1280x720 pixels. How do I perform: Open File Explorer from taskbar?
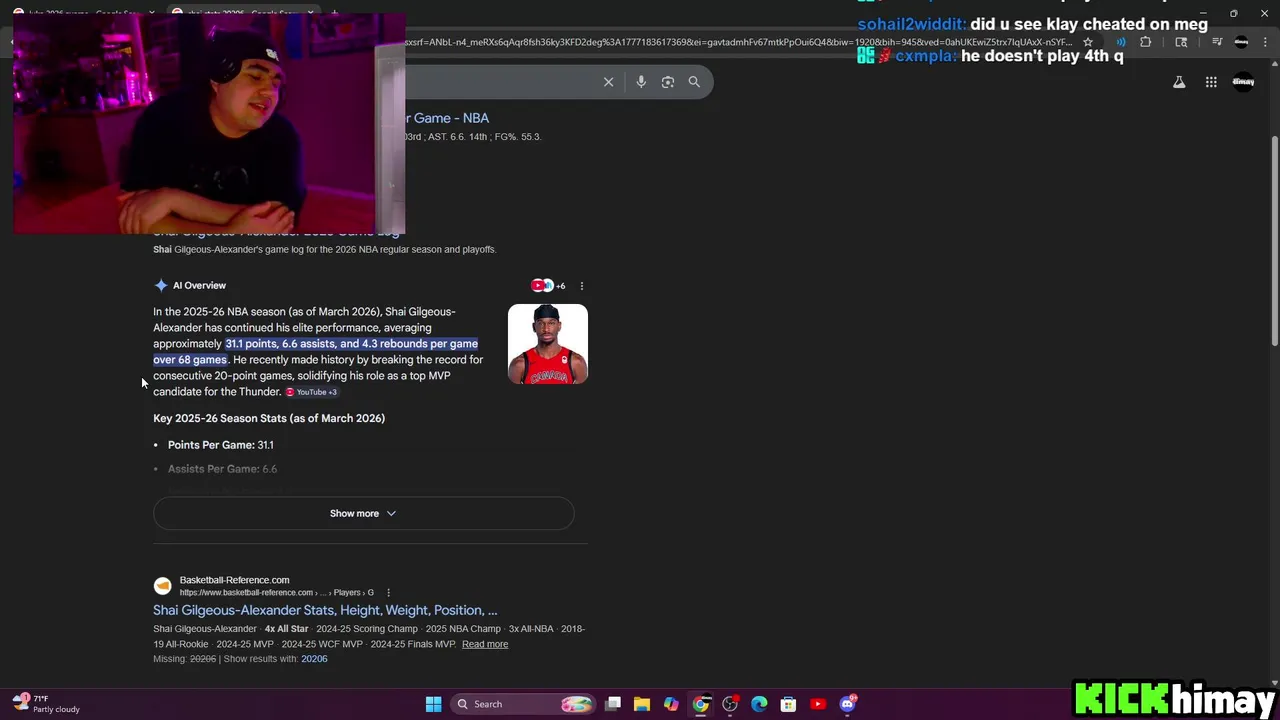(x=642, y=704)
